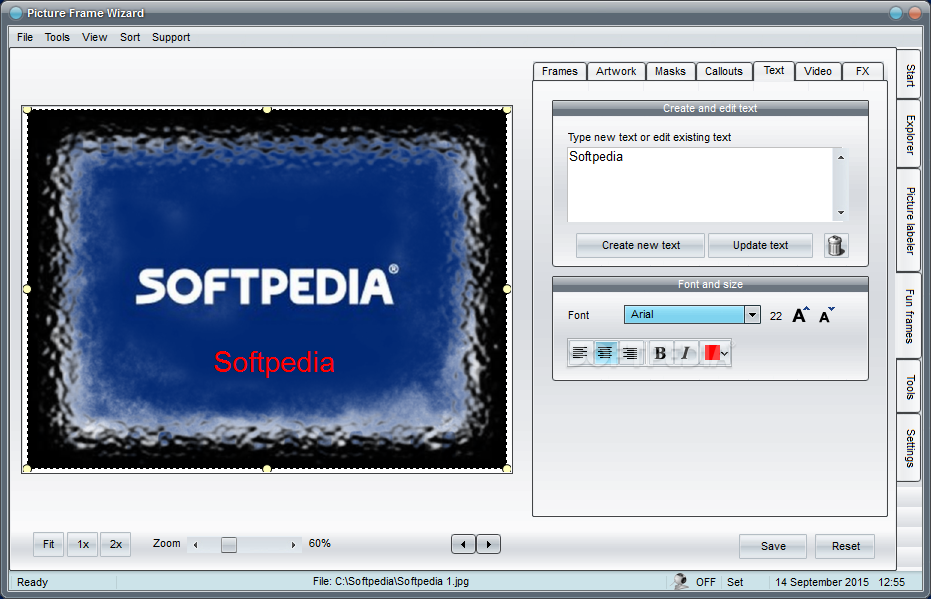Click the font size value 22
Image resolution: width=931 pixels, height=599 pixels.
click(x=775, y=316)
